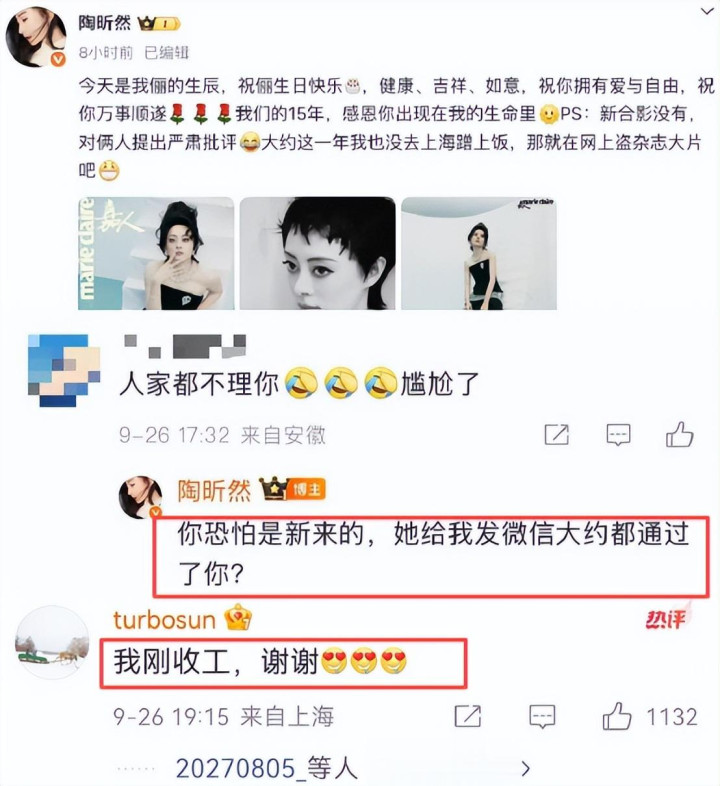Share the 安徽 user's comment
The image size is (720, 786).
point(557,434)
